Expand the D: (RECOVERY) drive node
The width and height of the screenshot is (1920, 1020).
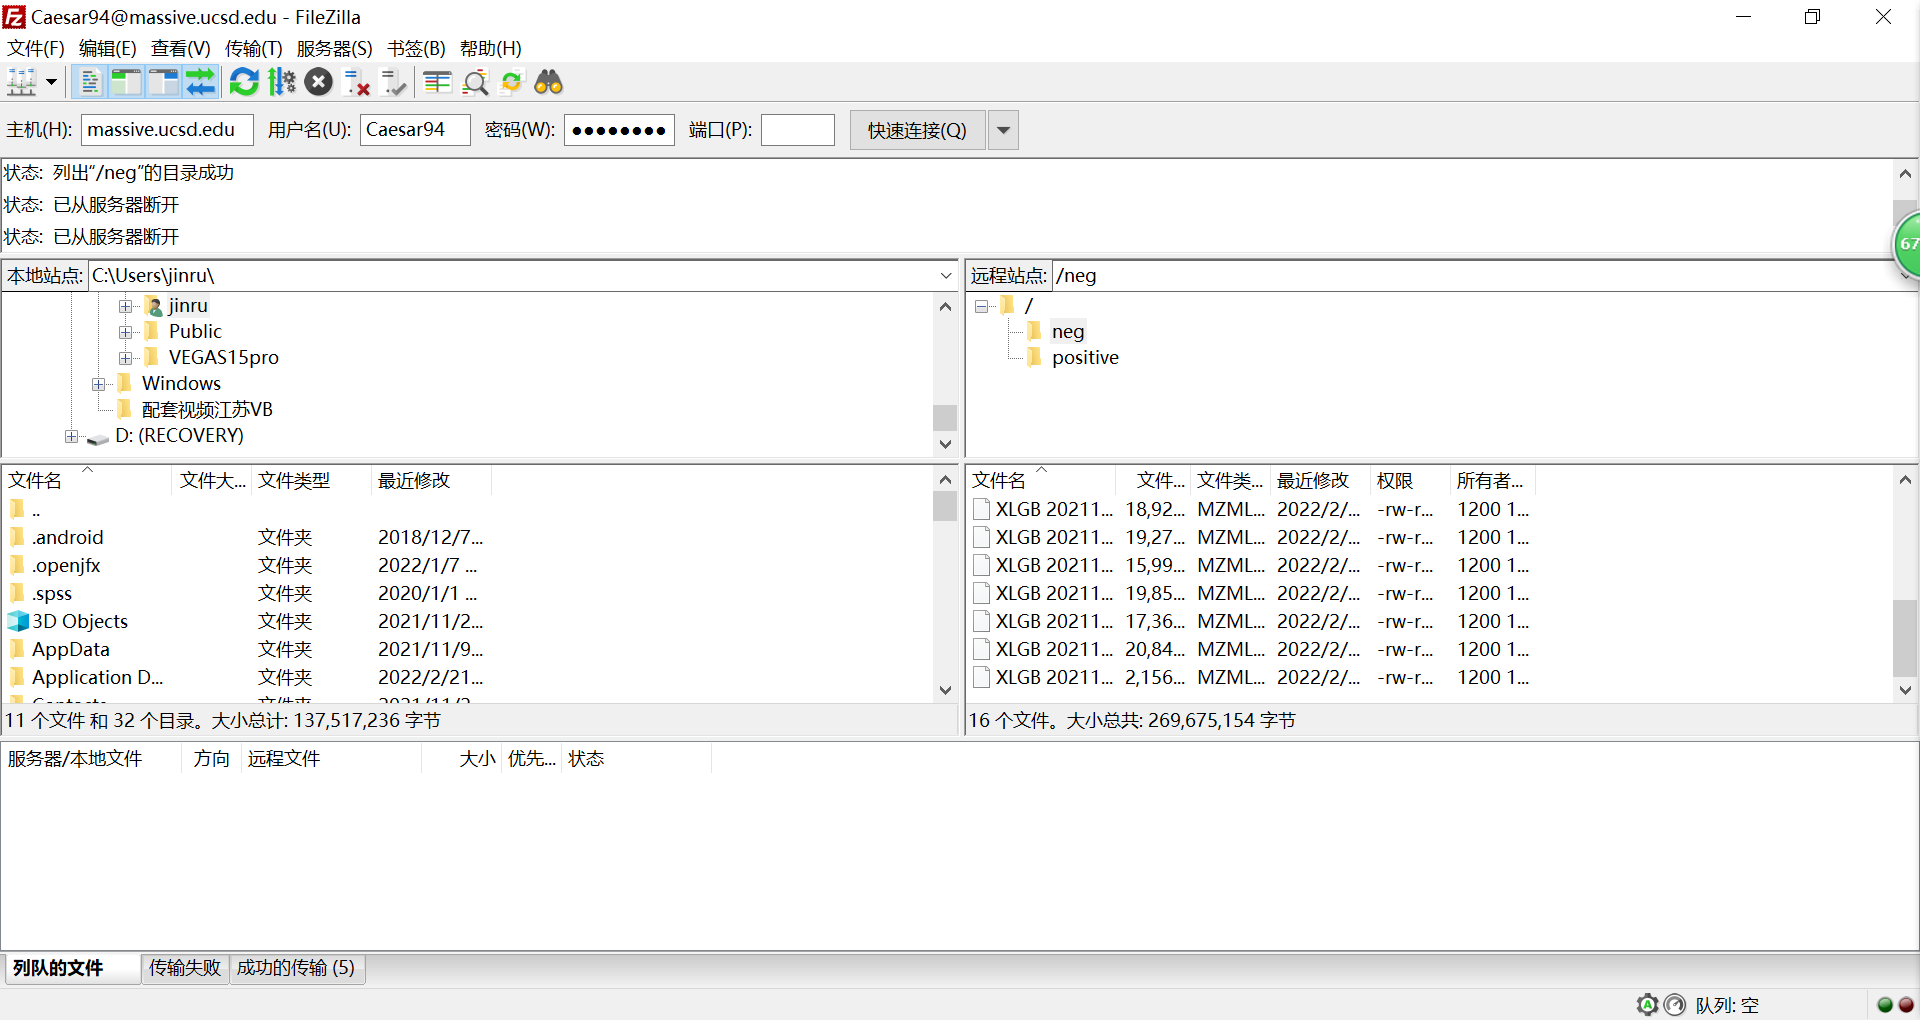point(72,436)
